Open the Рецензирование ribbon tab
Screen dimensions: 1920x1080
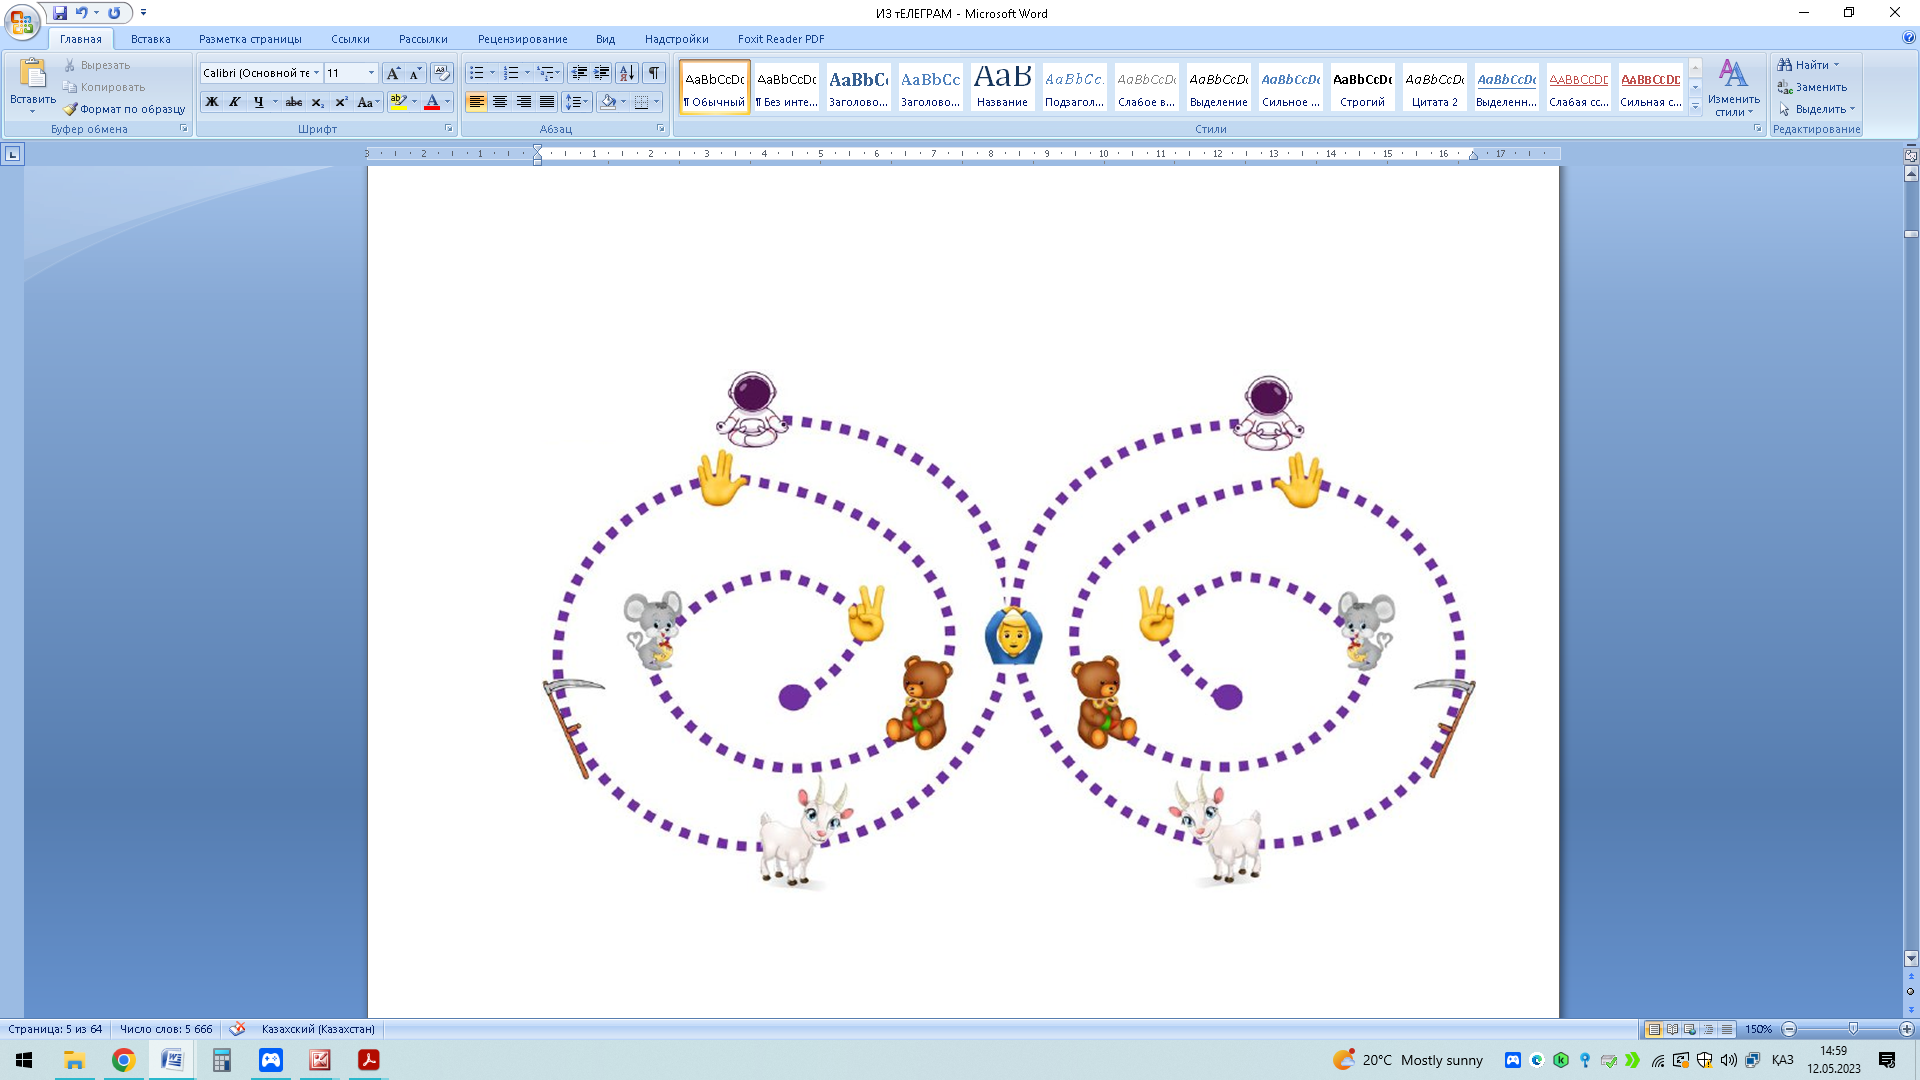pyautogui.click(x=522, y=39)
